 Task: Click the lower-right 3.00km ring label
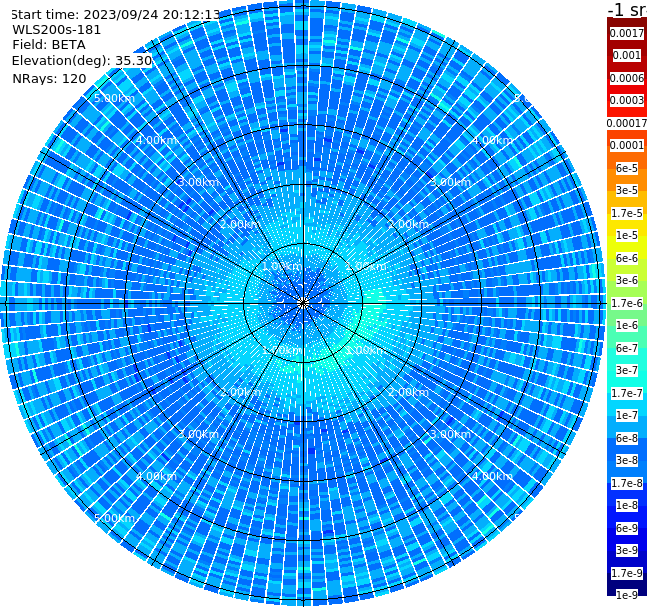click(x=450, y=434)
